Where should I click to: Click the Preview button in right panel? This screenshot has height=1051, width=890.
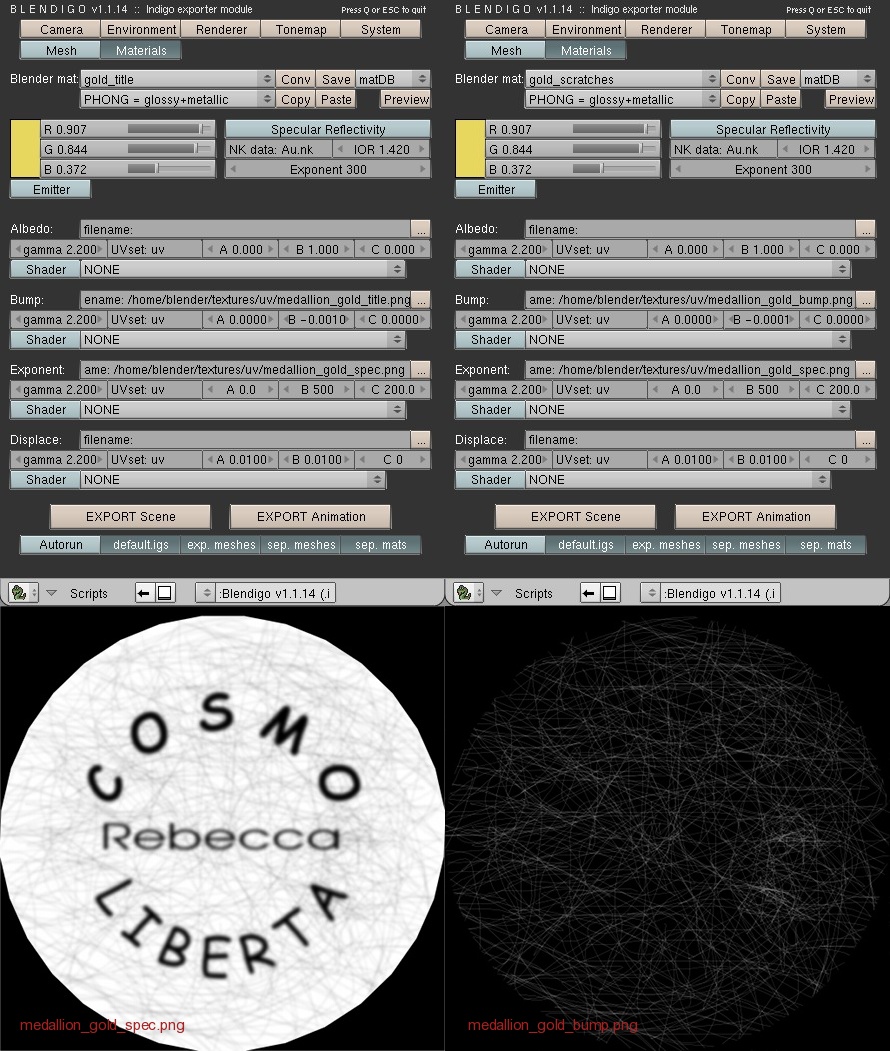coord(850,99)
